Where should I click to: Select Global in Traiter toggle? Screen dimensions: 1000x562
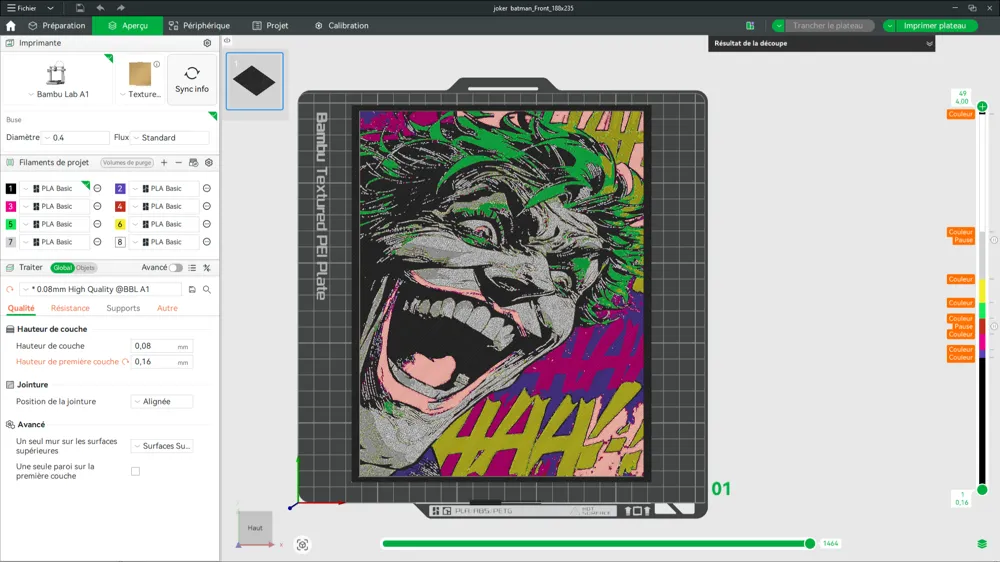point(62,268)
